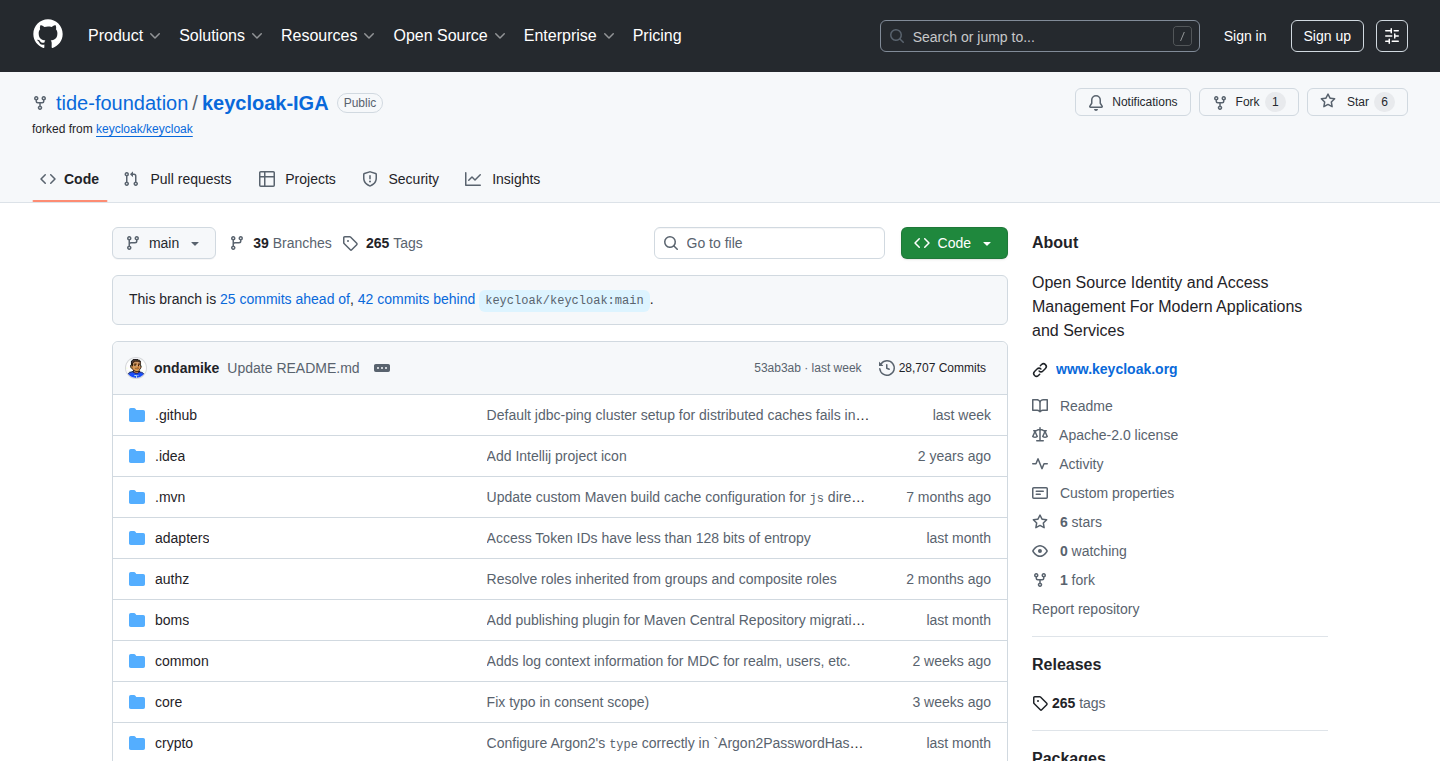The width and height of the screenshot is (1440, 761).
Task: Click the Notifications bell button
Action: (1133, 102)
